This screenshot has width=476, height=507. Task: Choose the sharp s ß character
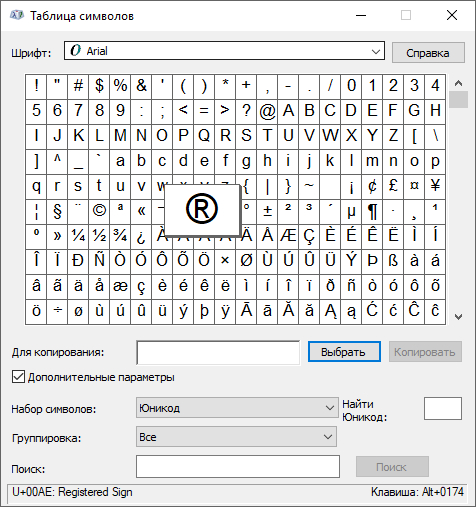coord(393,262)
